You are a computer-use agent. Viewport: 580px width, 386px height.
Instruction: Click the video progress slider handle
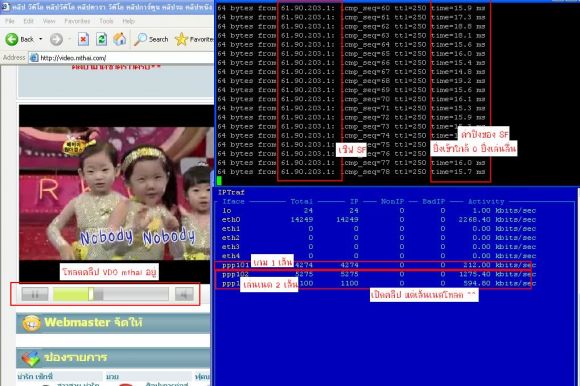91,294
